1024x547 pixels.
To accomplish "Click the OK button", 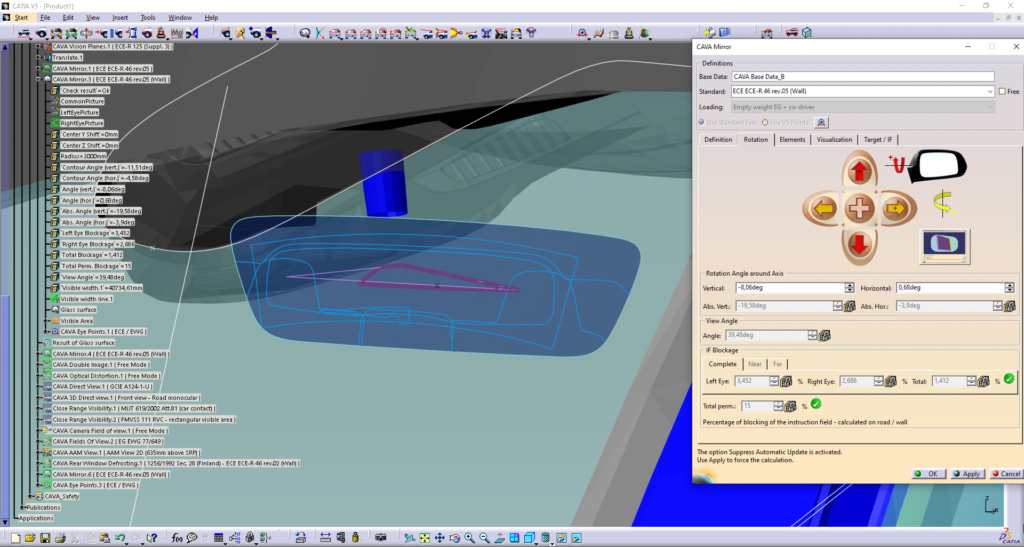I will point(928,474).
